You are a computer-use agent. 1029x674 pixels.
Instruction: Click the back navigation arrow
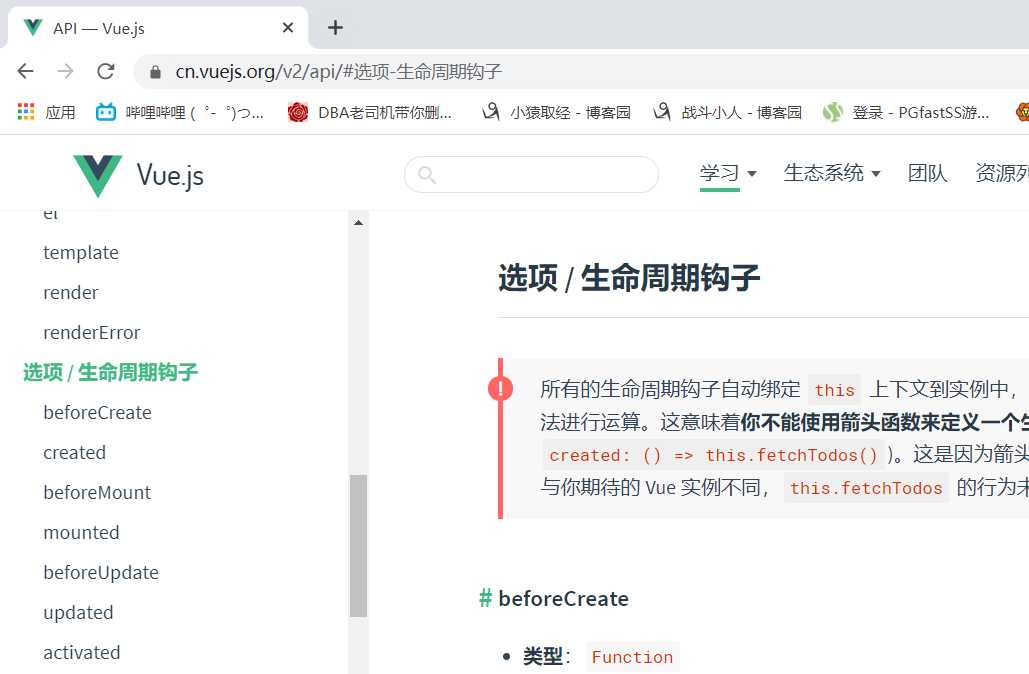(26, 71)
